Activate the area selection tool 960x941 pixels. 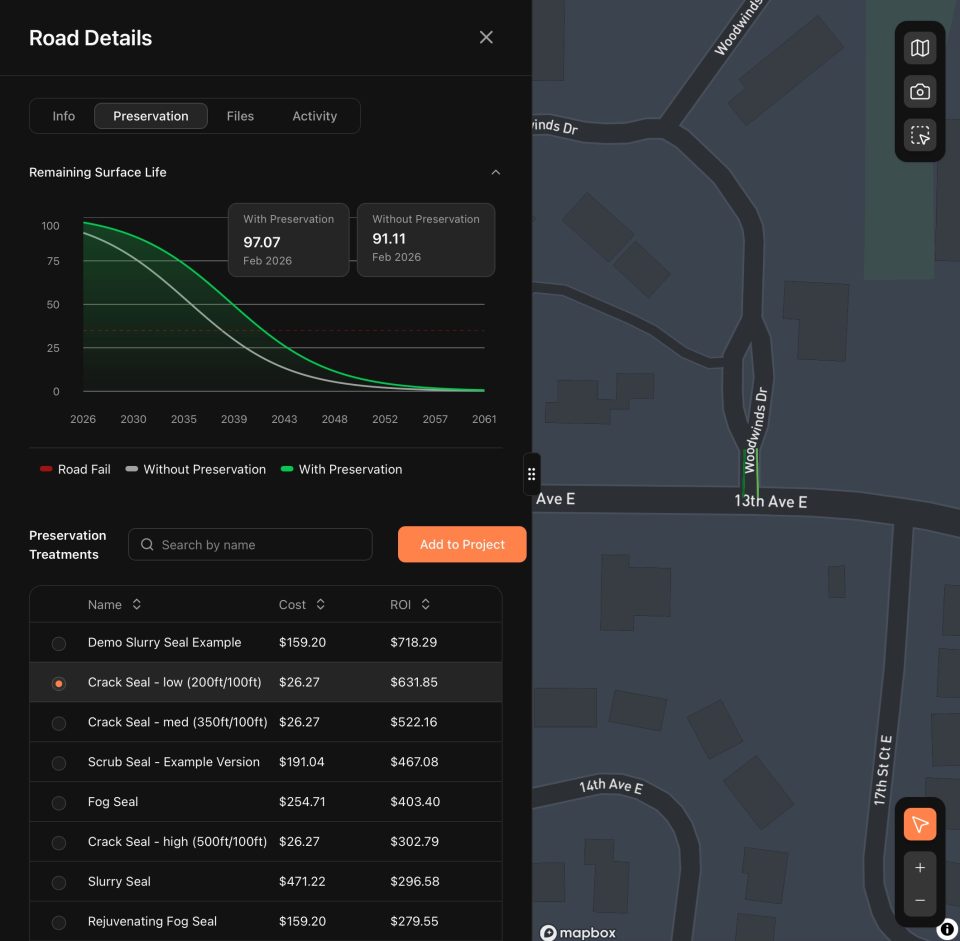pos(919,136)
